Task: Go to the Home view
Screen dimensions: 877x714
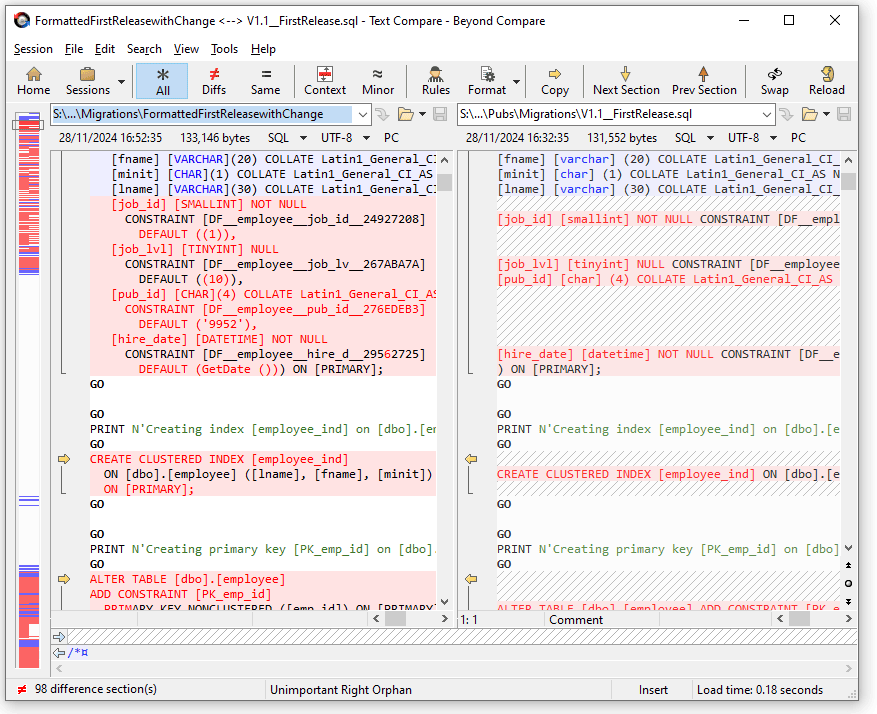Action: click(34, 82)
